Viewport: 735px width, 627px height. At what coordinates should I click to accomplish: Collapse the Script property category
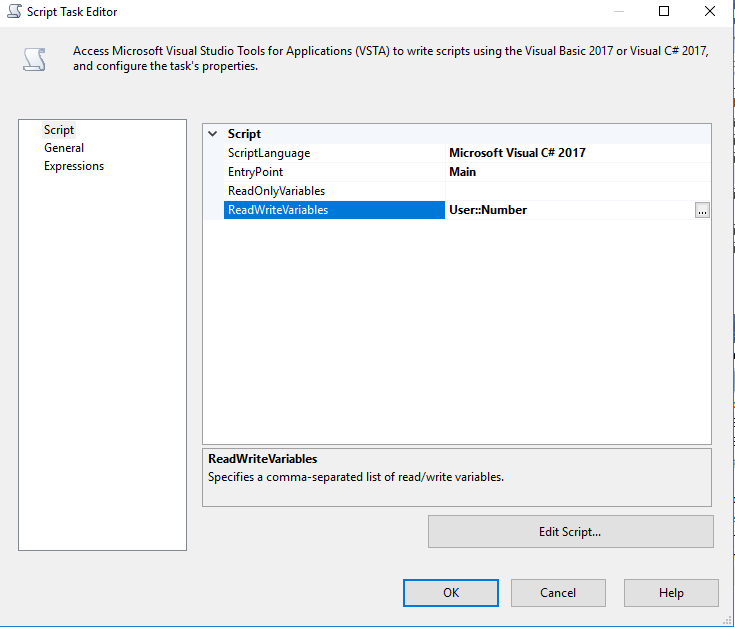(x=213, y=134)
